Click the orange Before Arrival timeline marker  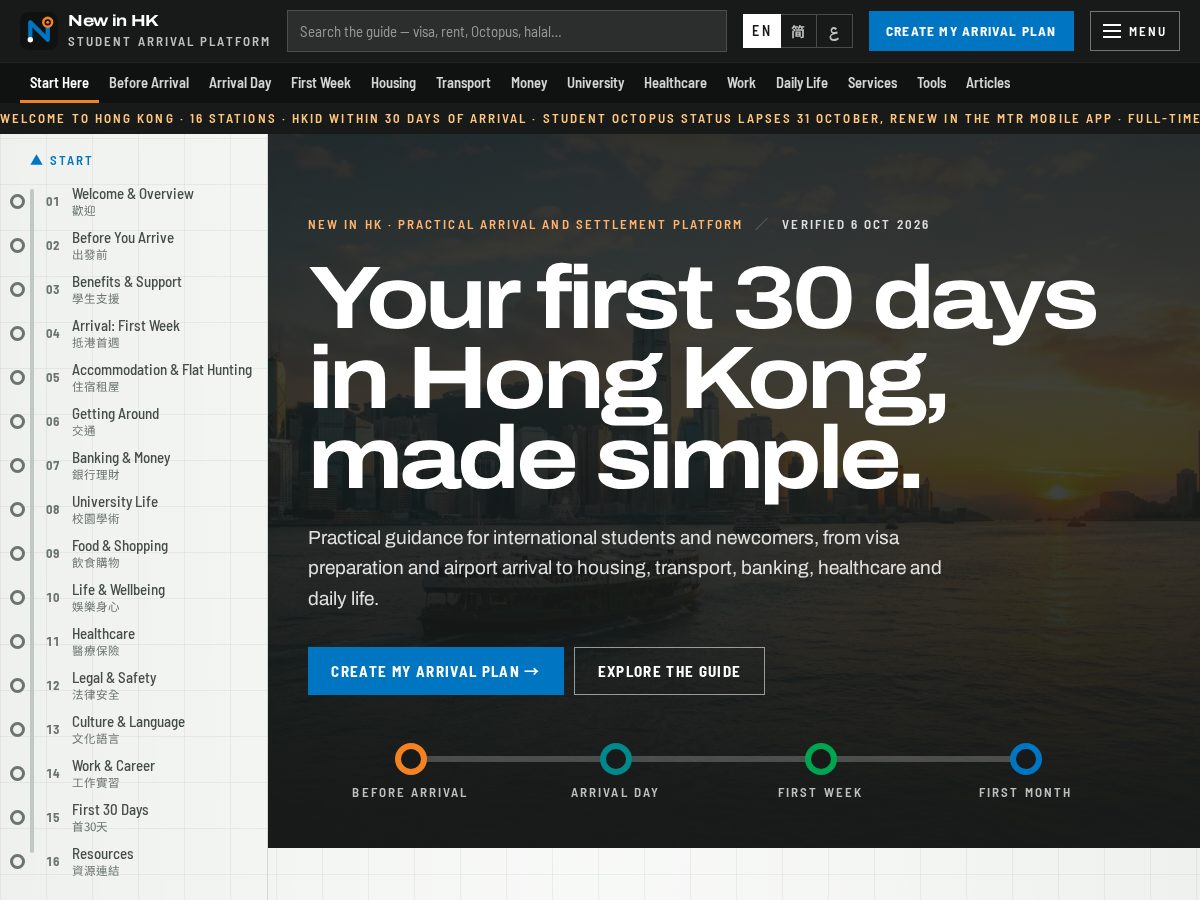411,759
